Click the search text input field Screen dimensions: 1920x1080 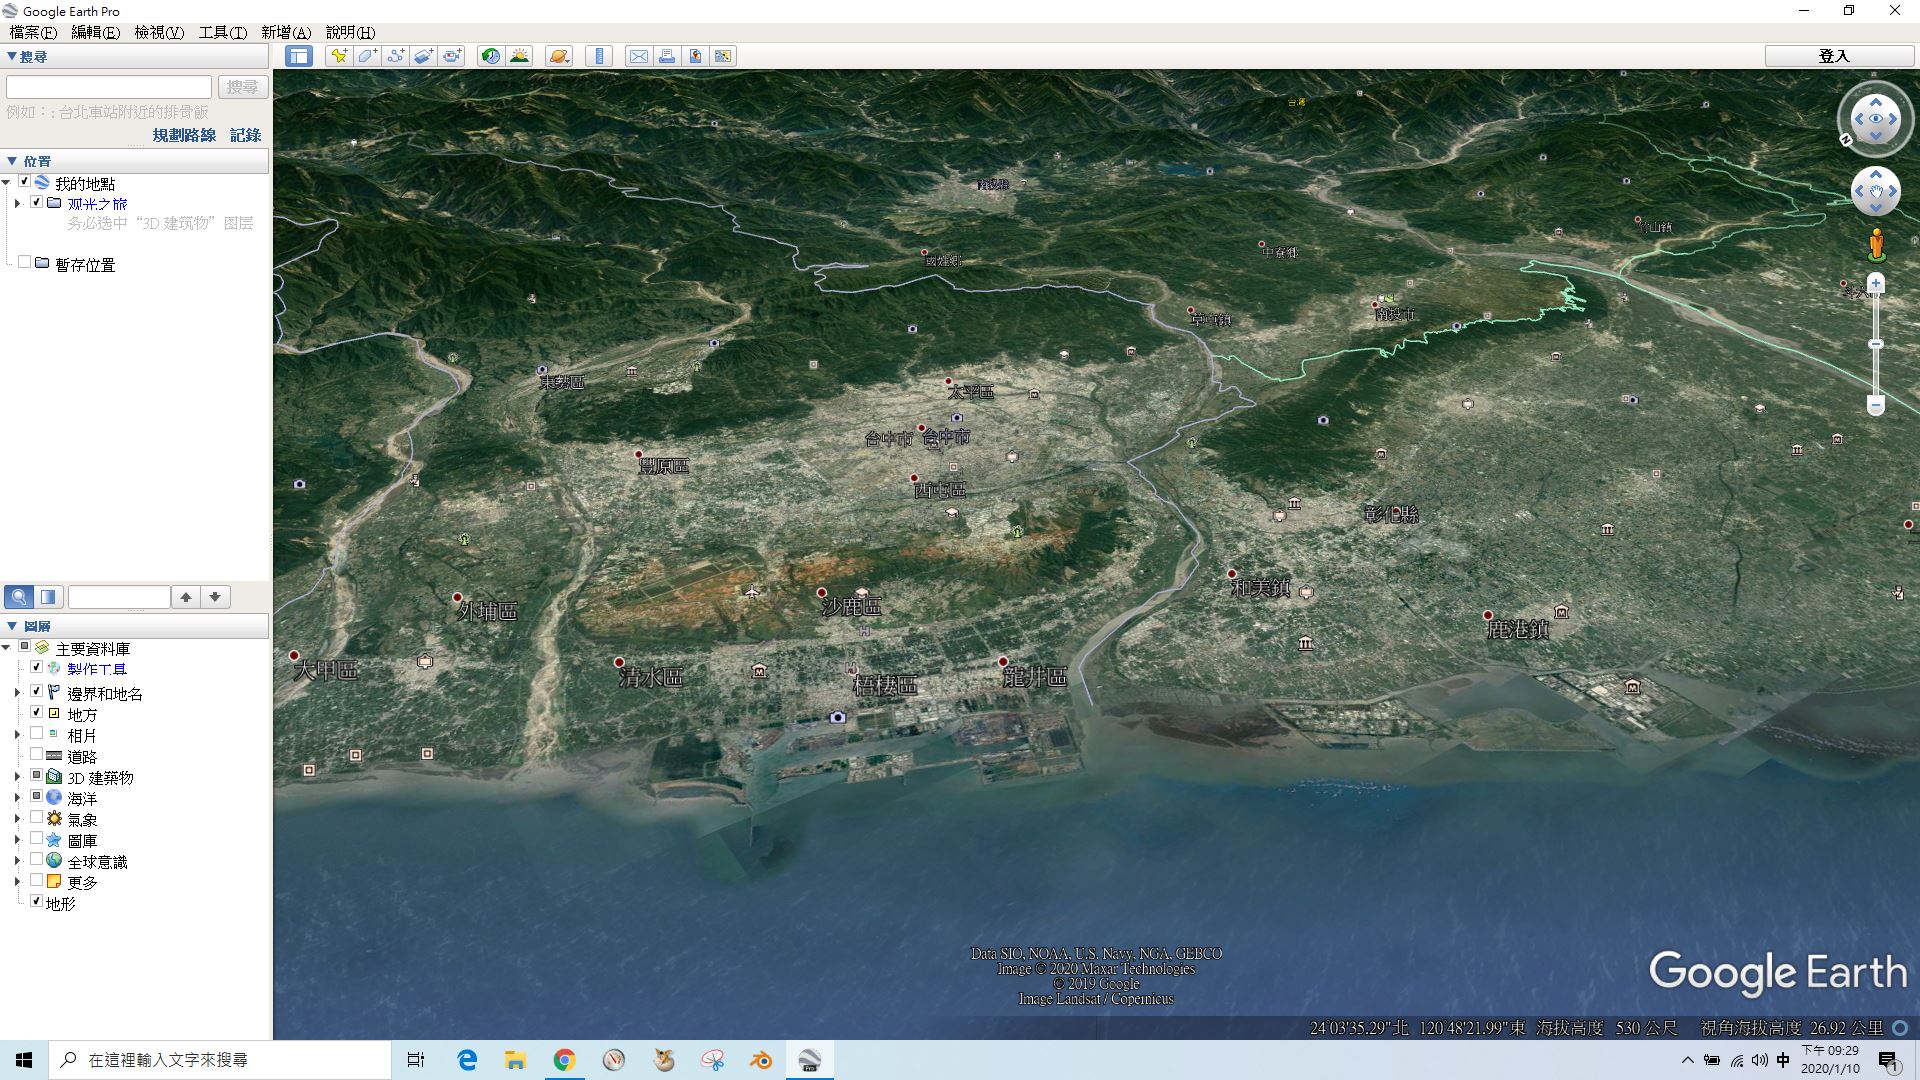coord(109,87)
